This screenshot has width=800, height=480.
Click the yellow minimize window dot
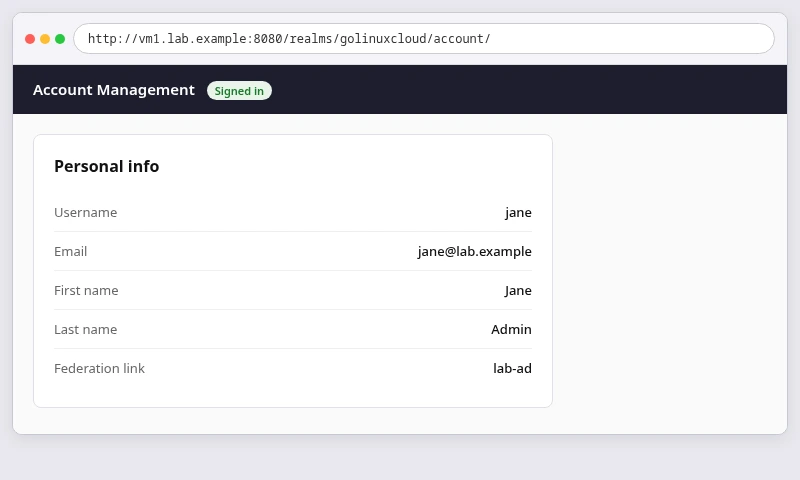(x=45, y=39)
